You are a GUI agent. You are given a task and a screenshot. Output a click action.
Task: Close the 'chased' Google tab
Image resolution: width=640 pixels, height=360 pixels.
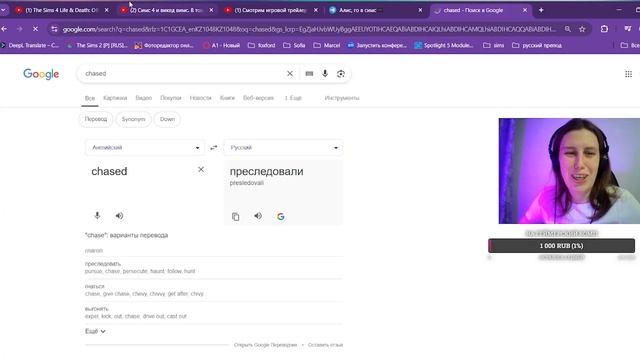click(x=525, y=10)
